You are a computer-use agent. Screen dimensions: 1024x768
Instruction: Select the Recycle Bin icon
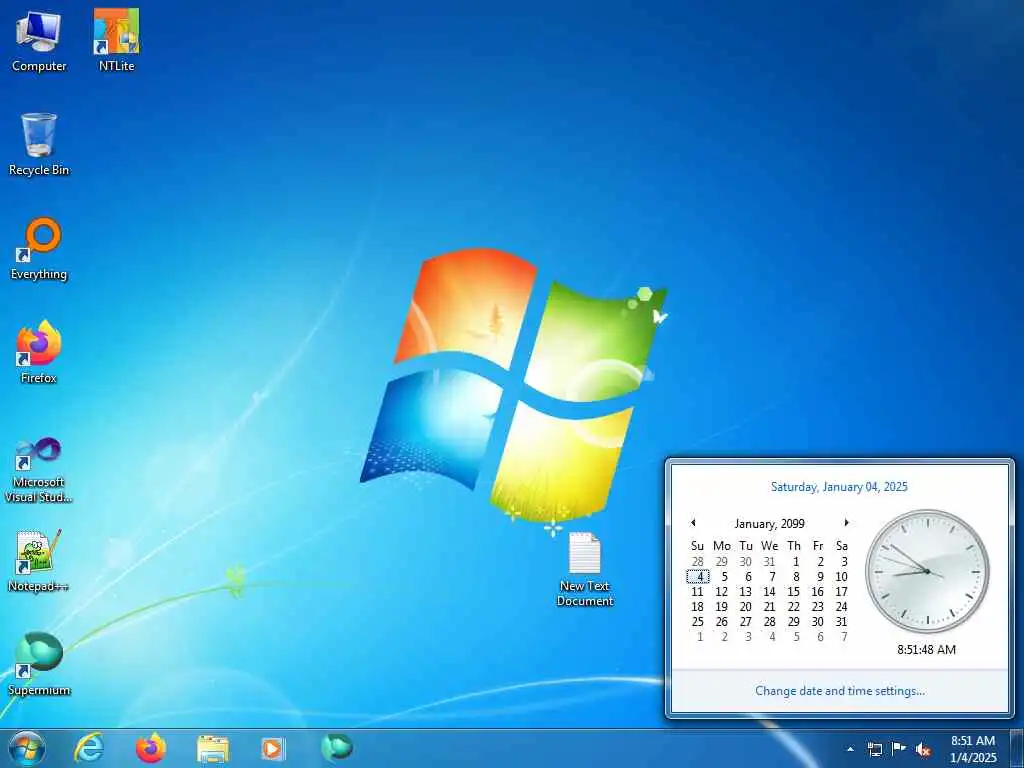39,144
